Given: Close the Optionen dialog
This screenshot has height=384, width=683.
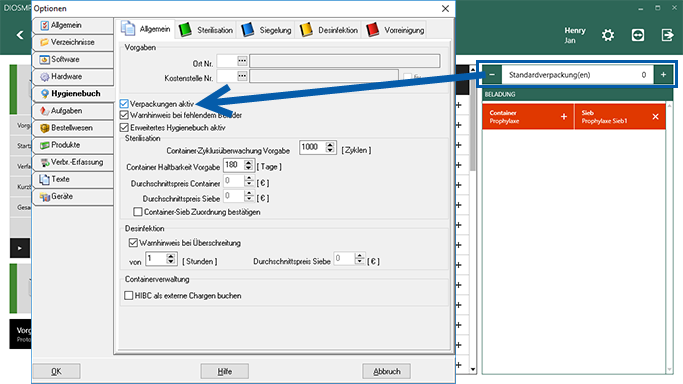Looking at the screenshot, I should (445, 9).
